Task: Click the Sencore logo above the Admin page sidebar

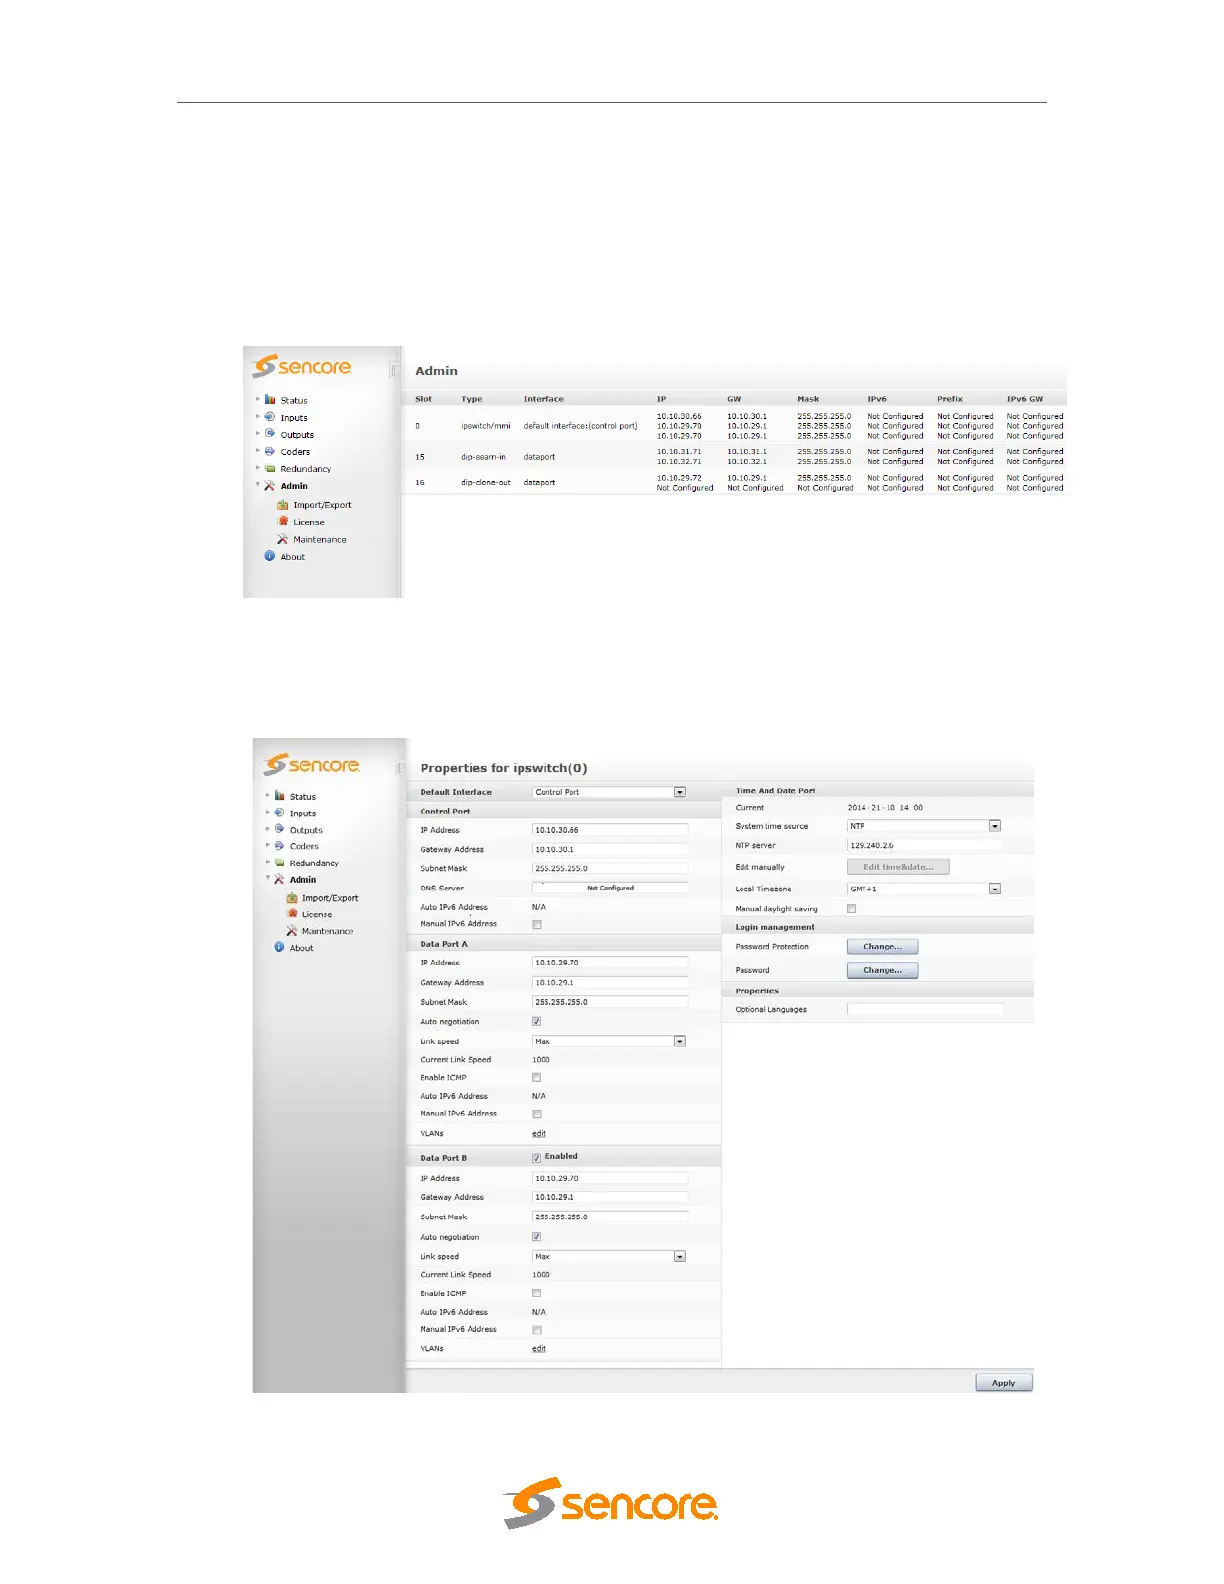Action: click(x=302, y=366)
